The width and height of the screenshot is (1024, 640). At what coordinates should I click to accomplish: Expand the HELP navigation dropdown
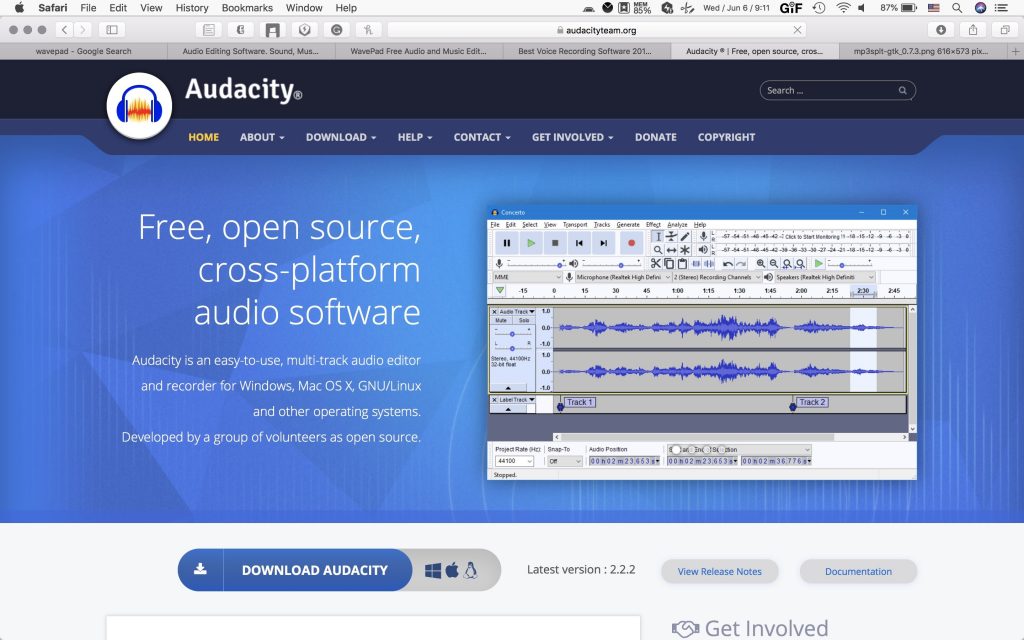click(415, 137)
